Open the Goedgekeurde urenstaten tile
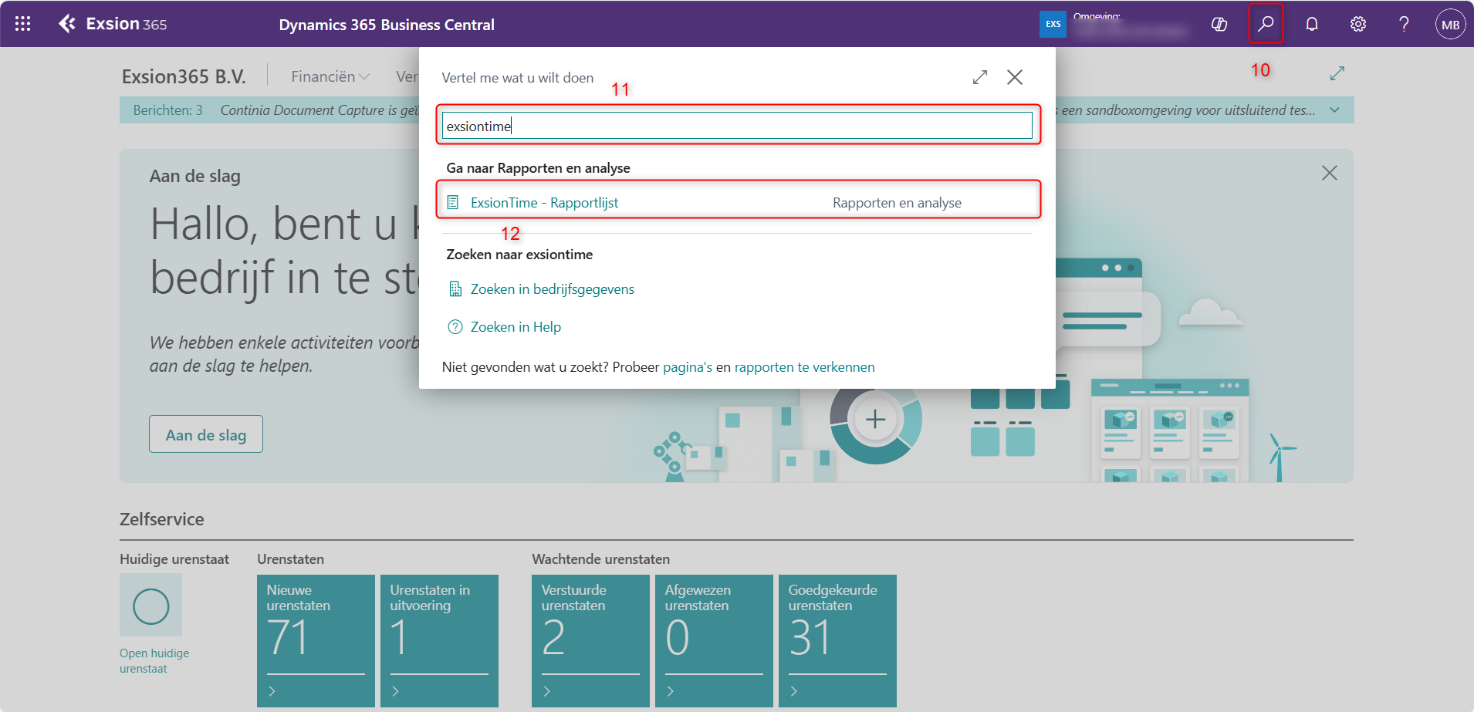Screen dimensions: 1474x712 tap(837, 641)
